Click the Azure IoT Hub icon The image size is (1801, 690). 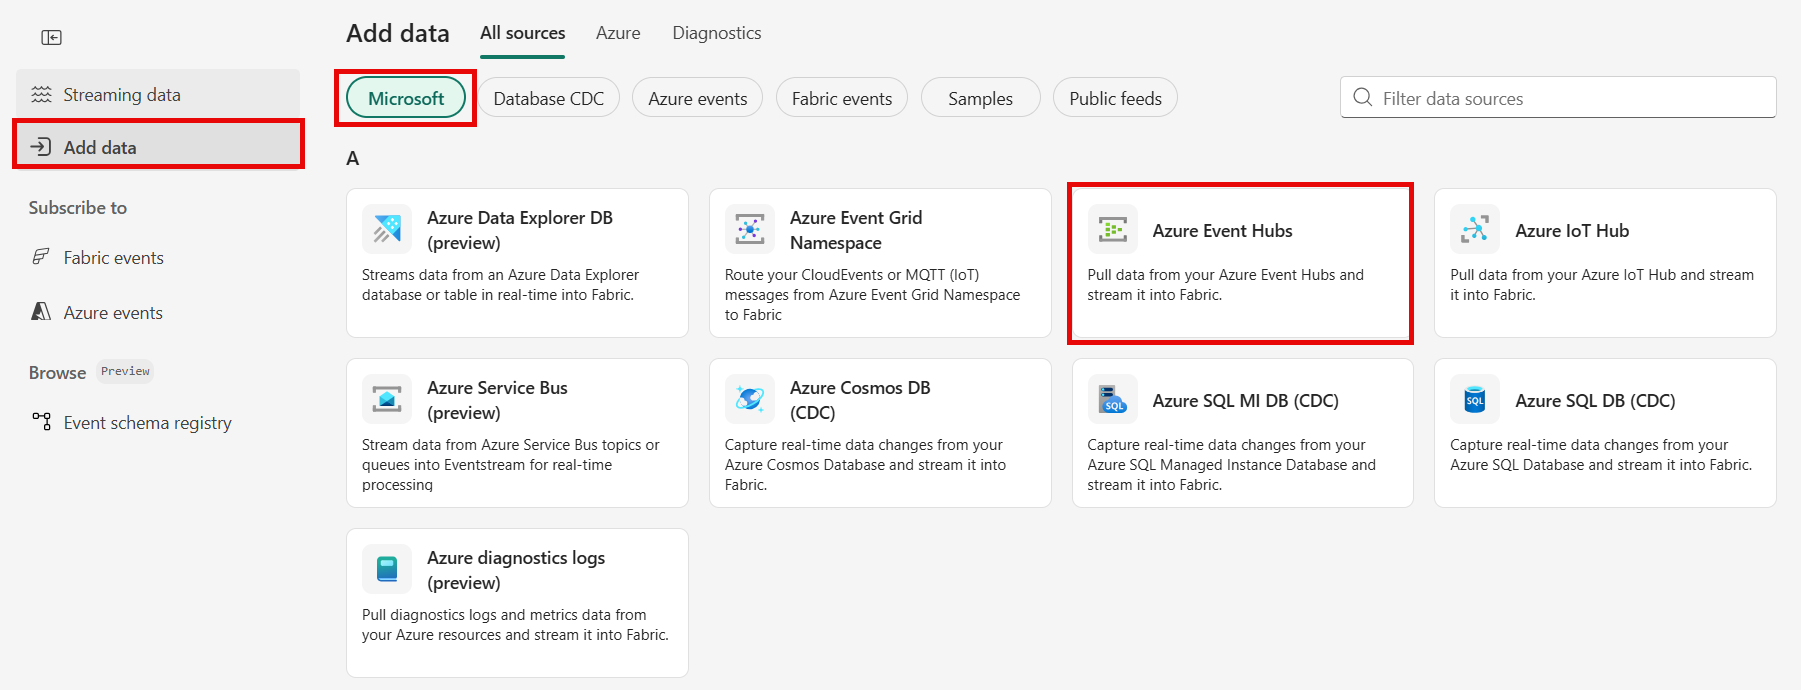tap(1474, 229)
